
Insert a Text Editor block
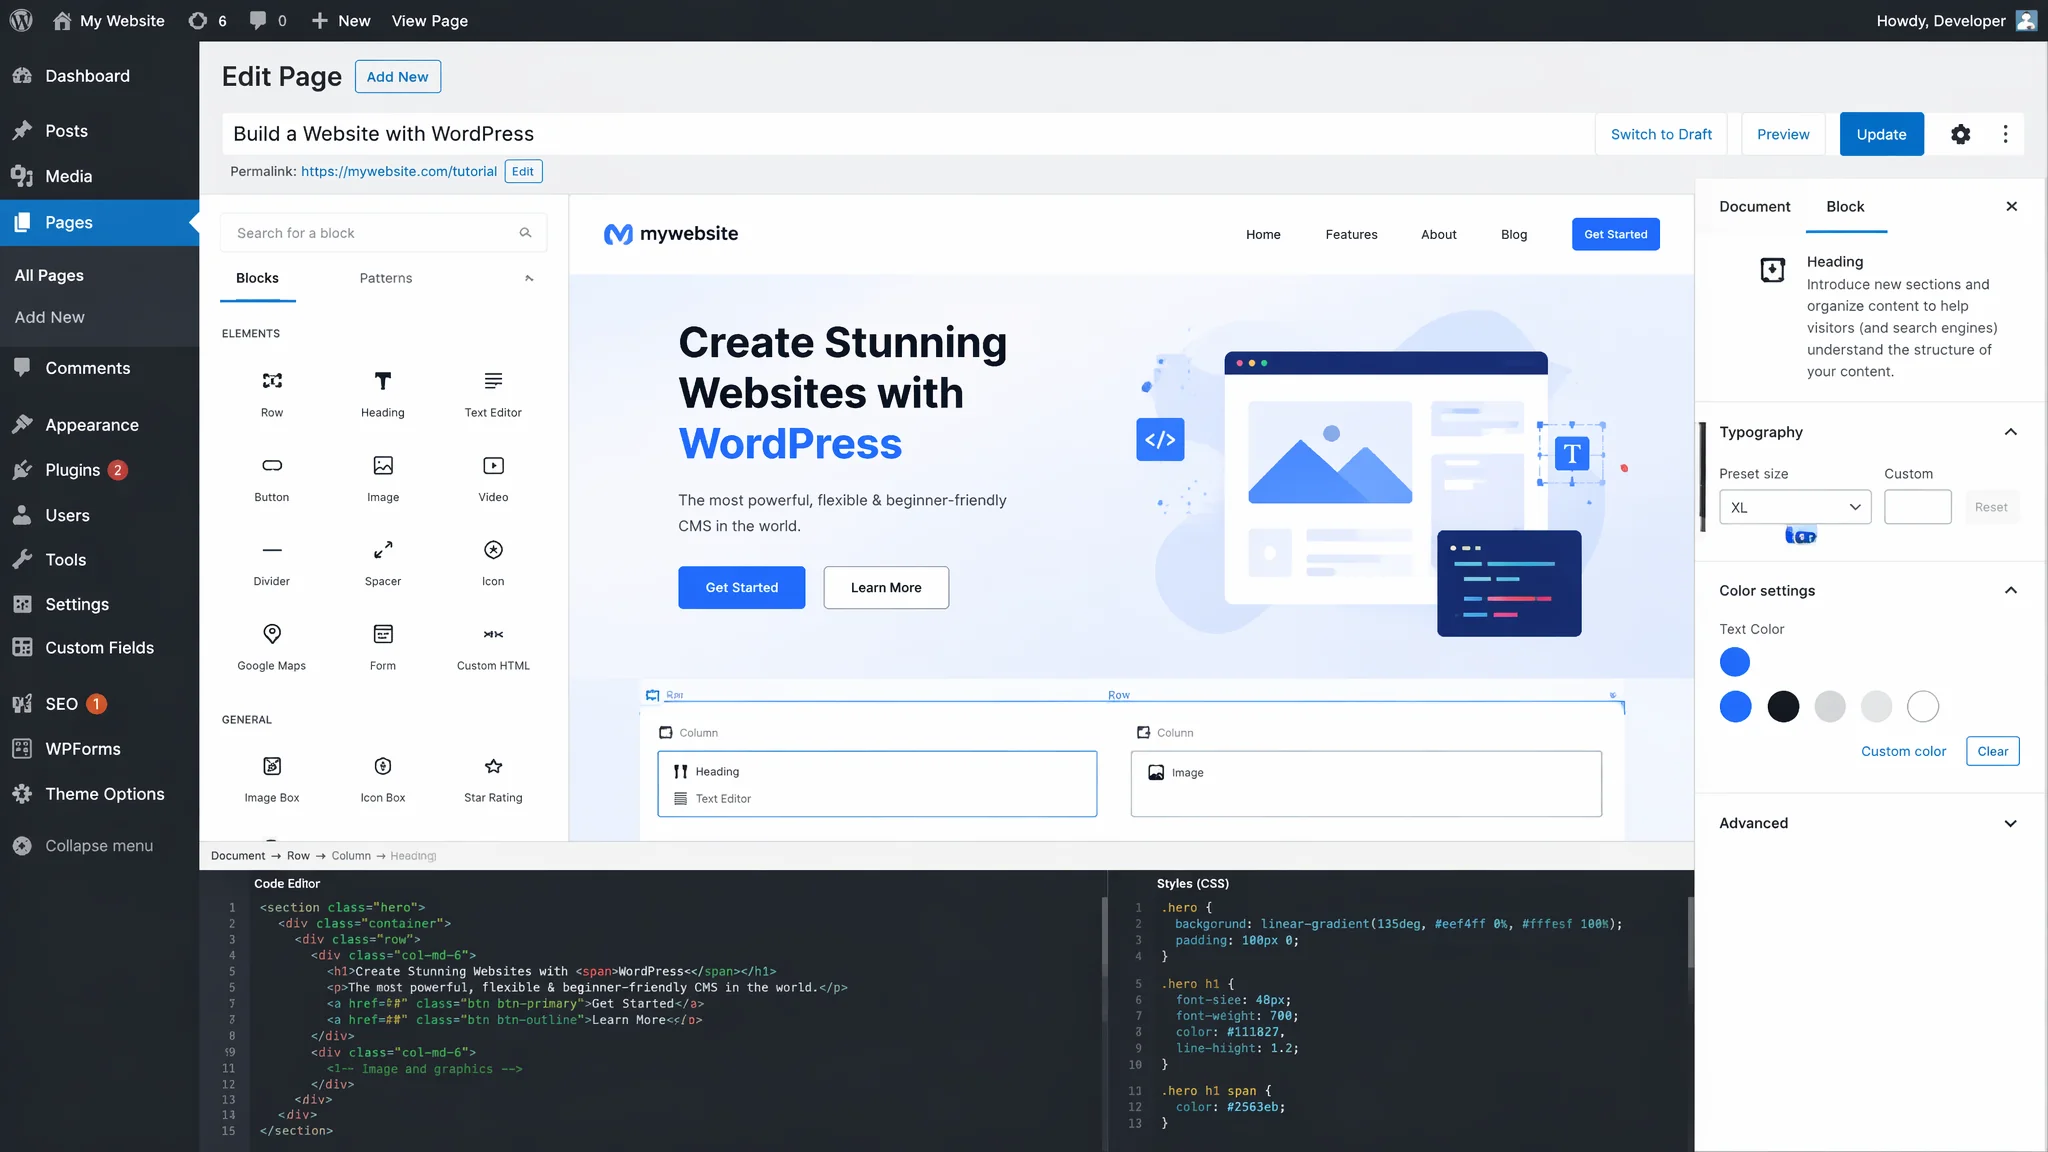[x=493, y=393]
